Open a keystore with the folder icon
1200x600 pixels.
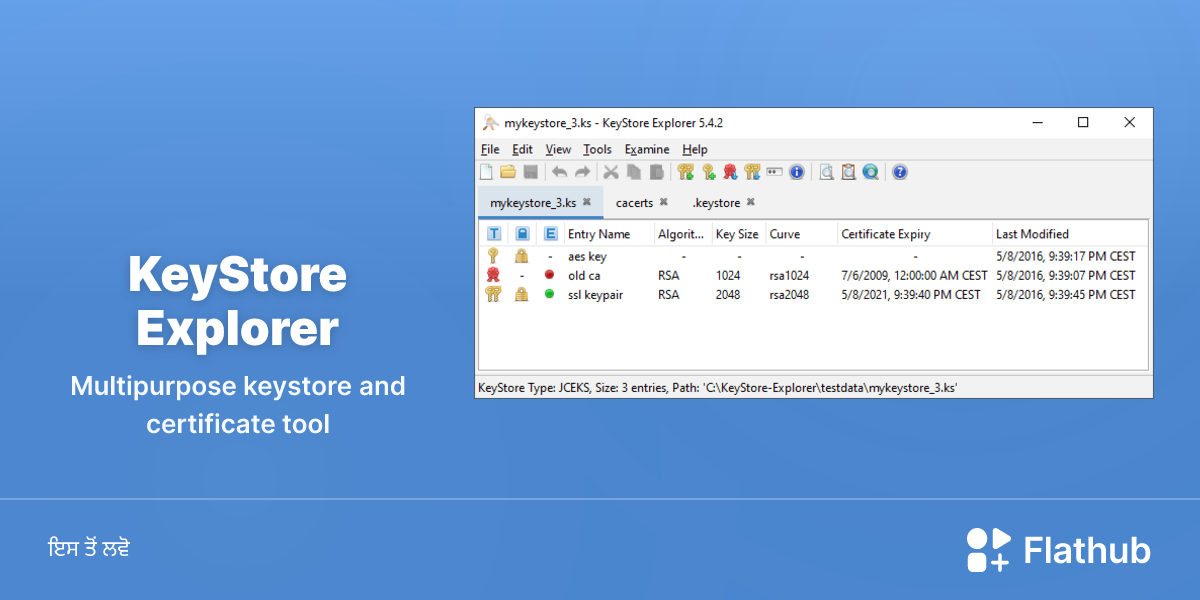pyautogui.click(x=508, y=172)
